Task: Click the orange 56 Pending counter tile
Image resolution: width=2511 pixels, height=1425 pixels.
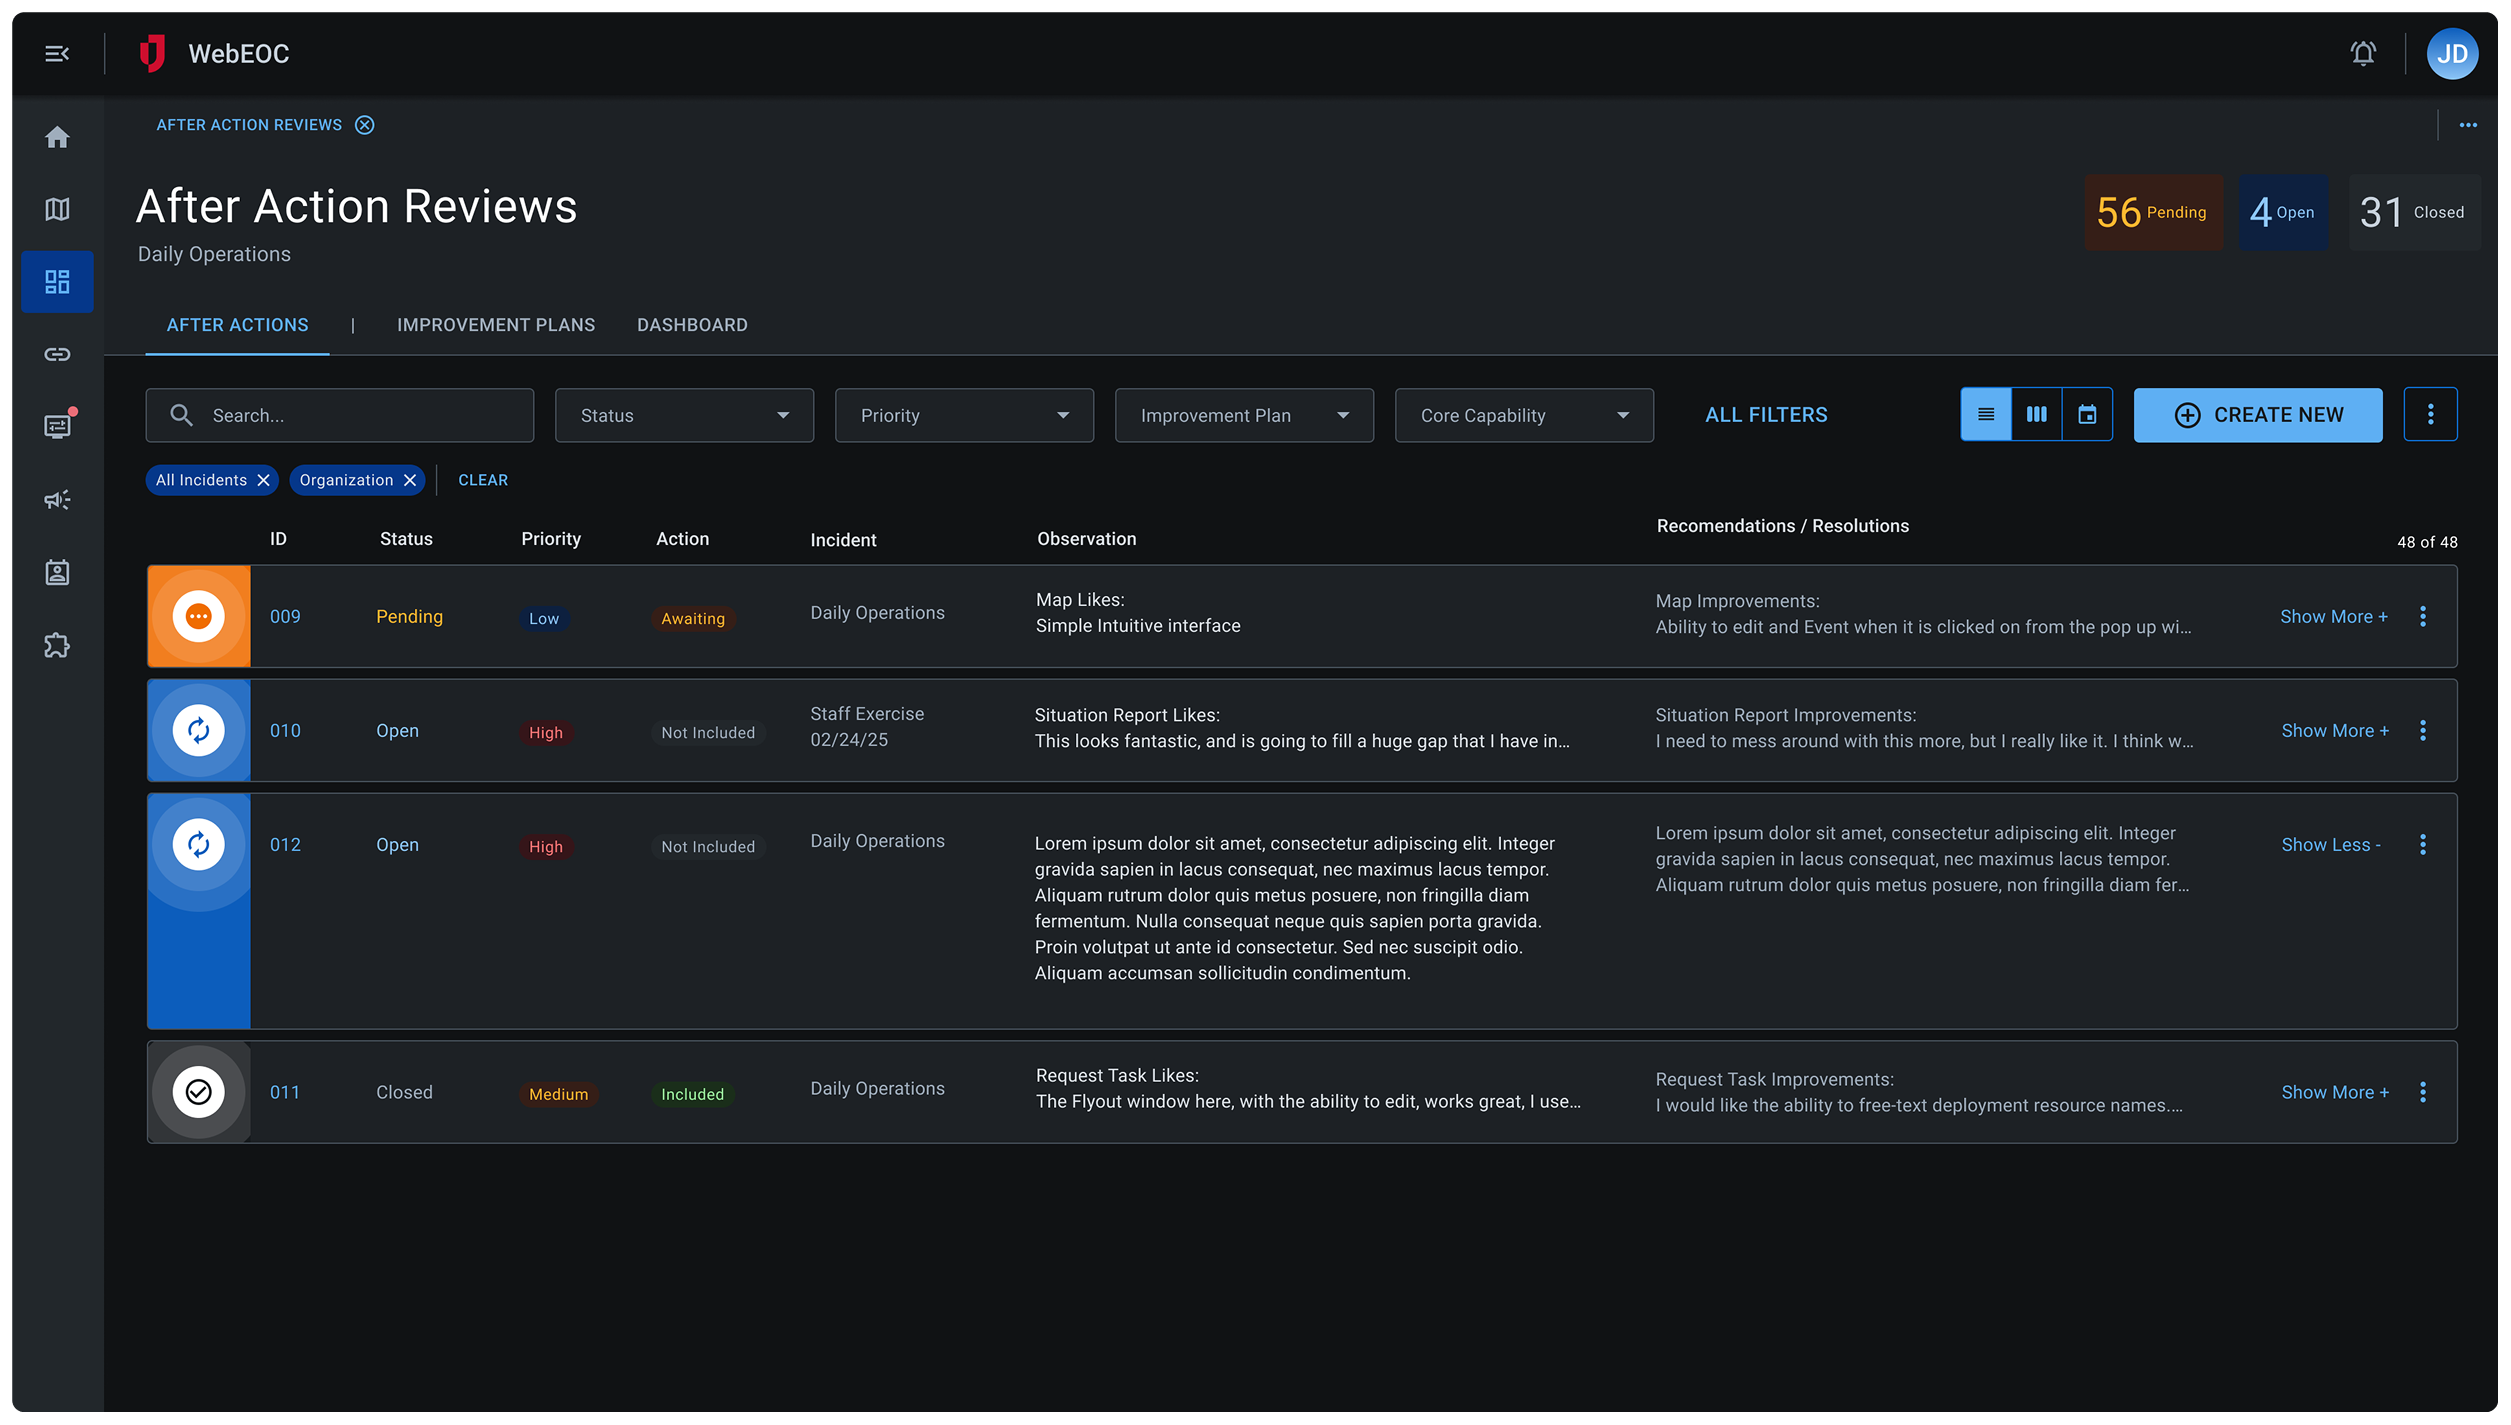Action: click(2153, 212)
